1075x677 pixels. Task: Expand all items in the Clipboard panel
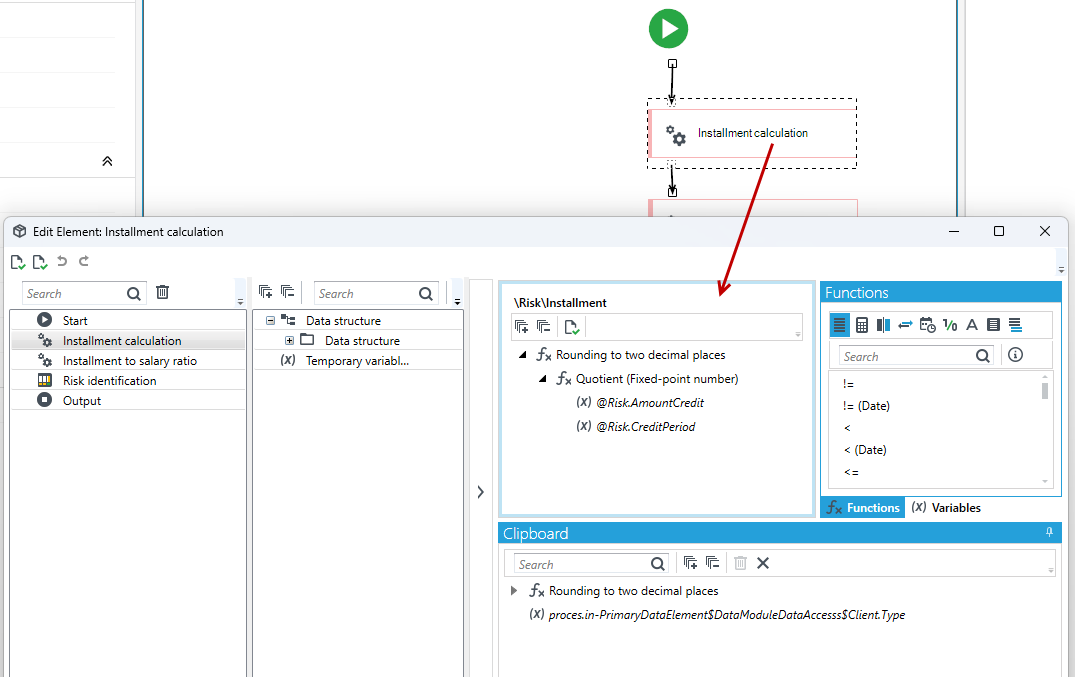(x=690, y=563)
